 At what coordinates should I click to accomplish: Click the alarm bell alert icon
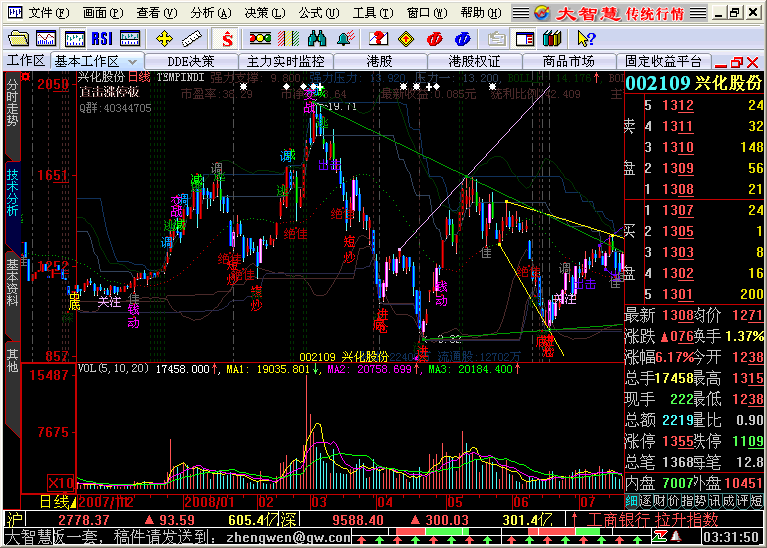click(x=345, y=38)
